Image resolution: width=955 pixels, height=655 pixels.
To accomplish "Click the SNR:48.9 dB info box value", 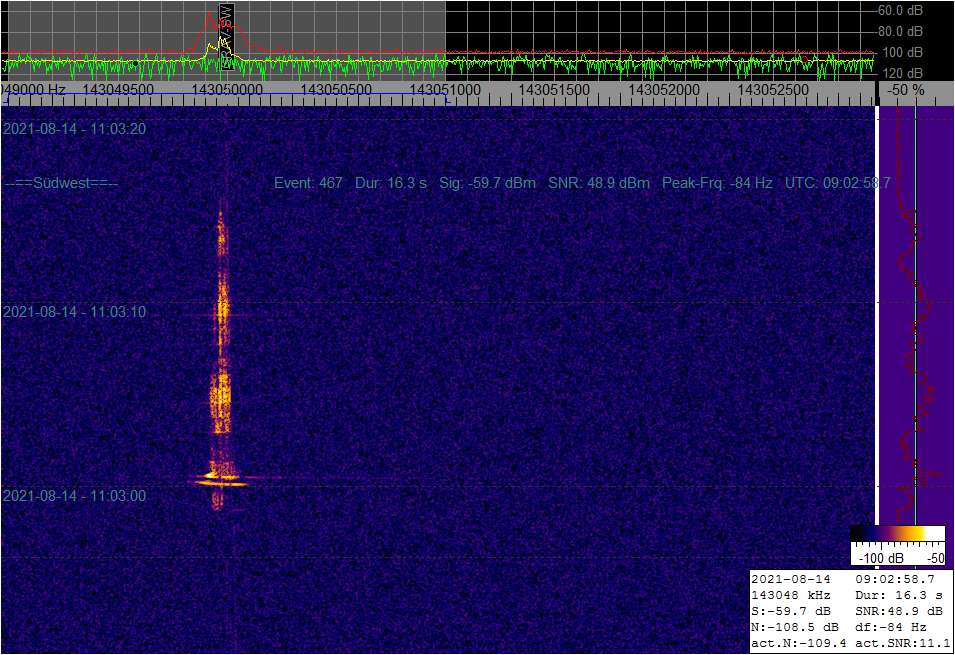I will pos(899,611).
